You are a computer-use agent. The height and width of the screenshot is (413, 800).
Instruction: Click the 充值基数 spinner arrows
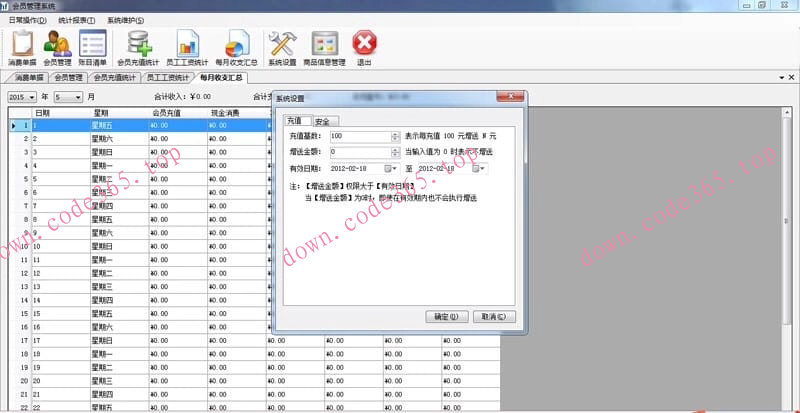coord(395,137)
